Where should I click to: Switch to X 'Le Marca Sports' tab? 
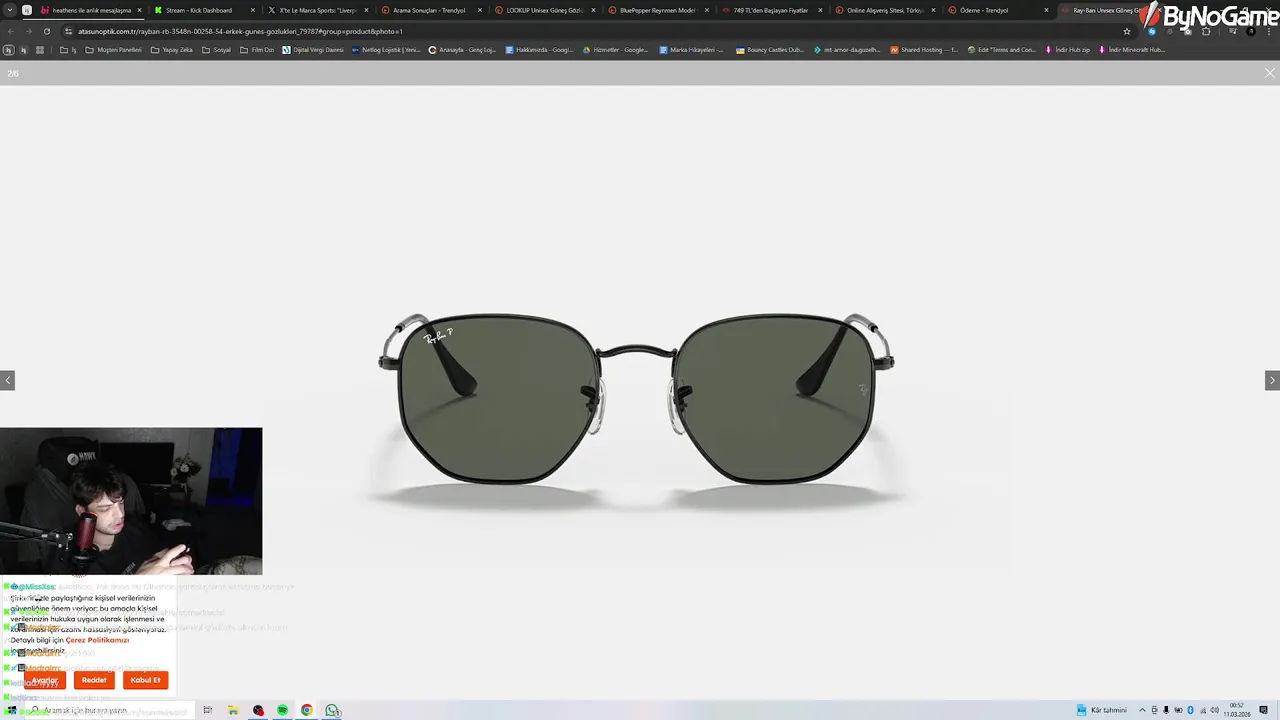[318, 10]
